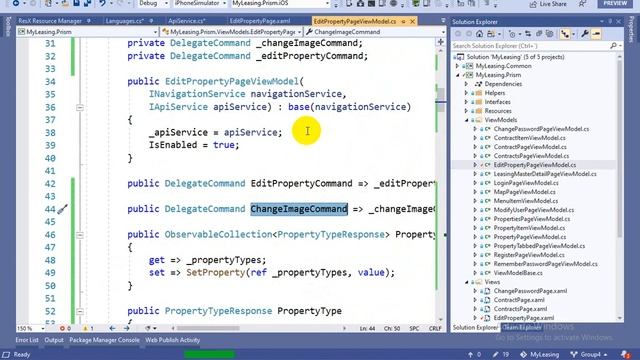Expand Dependencies node

click(467, 84)
